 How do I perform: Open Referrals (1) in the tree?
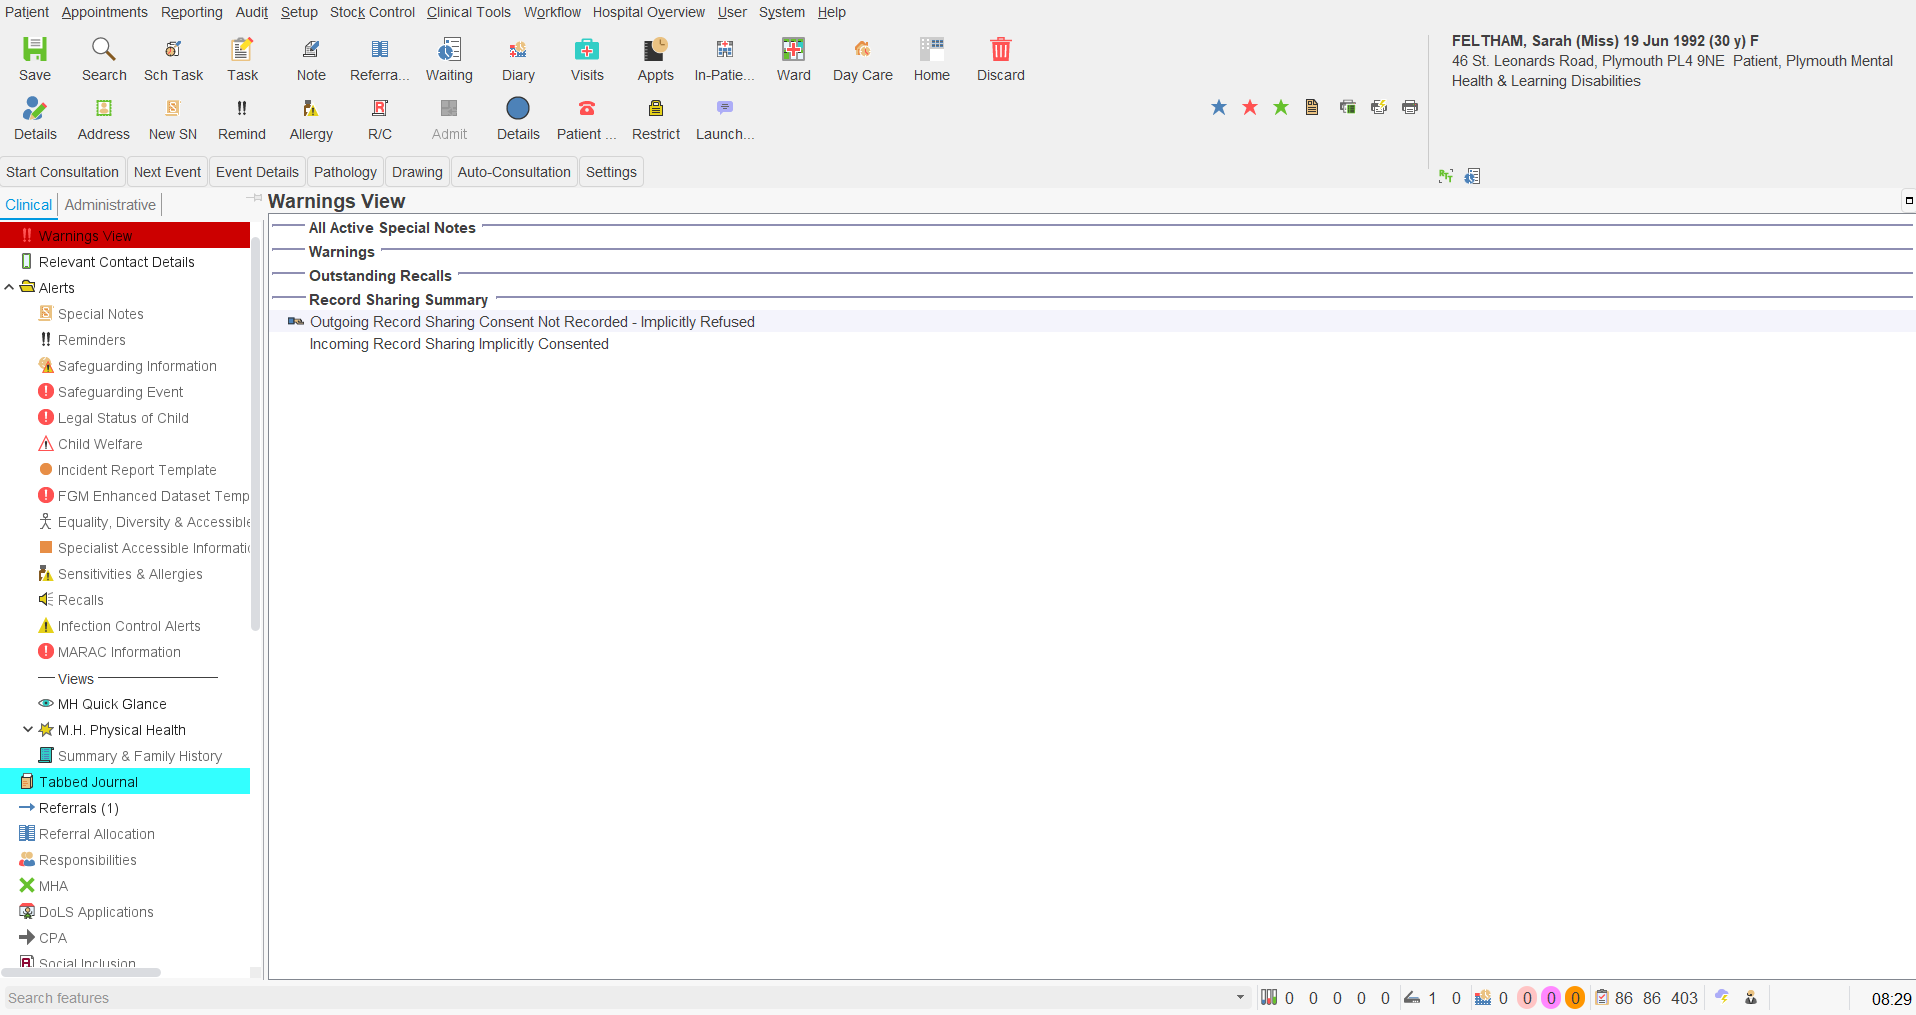click(78, 807)
